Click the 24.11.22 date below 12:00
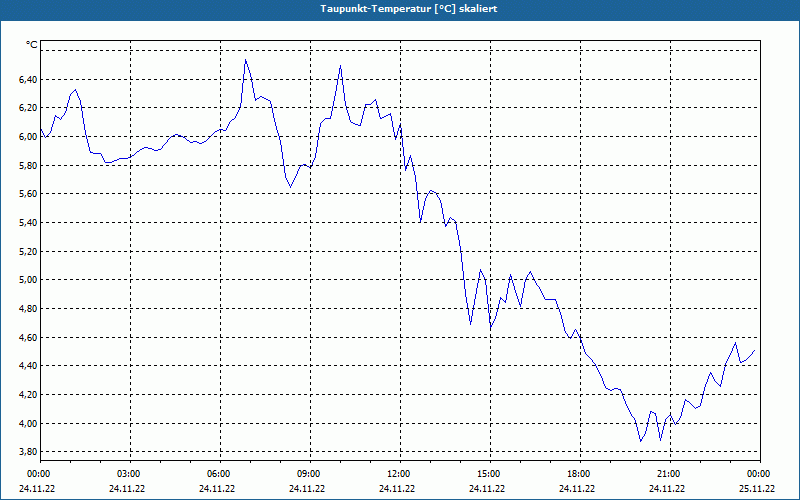Image resolution: width=800 pixels, height=500 pixels. 397,488
